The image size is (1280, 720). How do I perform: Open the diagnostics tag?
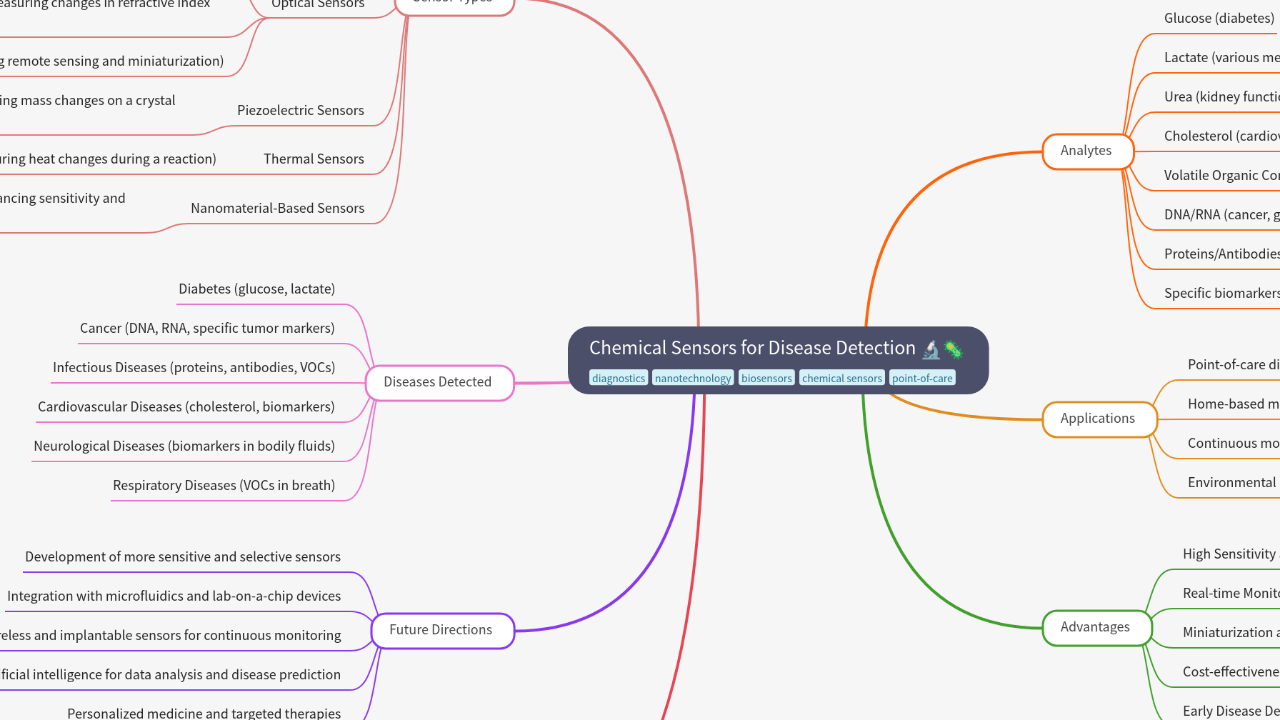(x=618, y=378)
